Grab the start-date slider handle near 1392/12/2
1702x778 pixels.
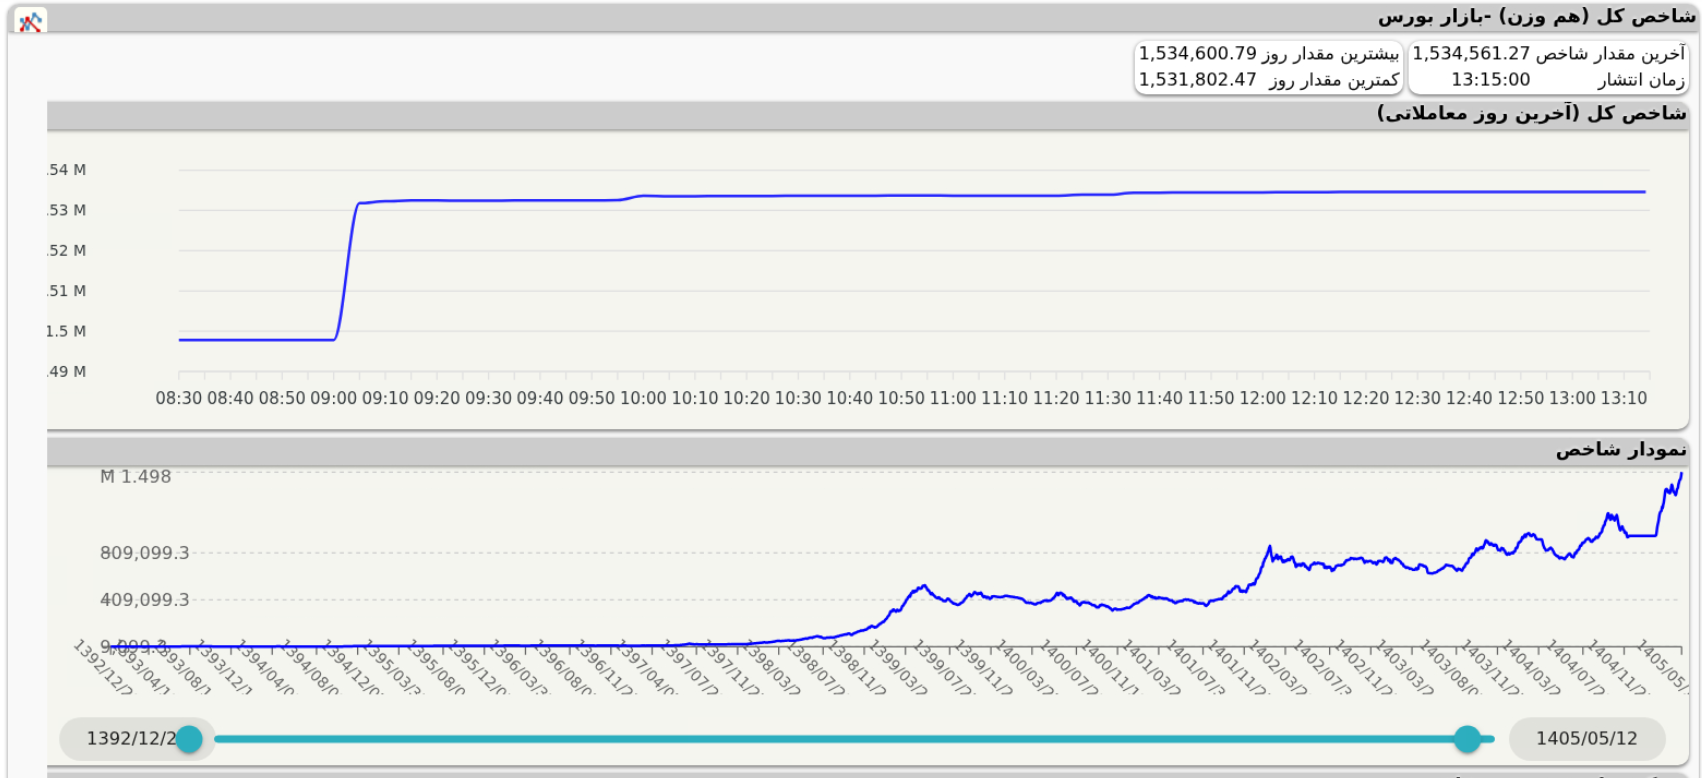coord(189,739)
